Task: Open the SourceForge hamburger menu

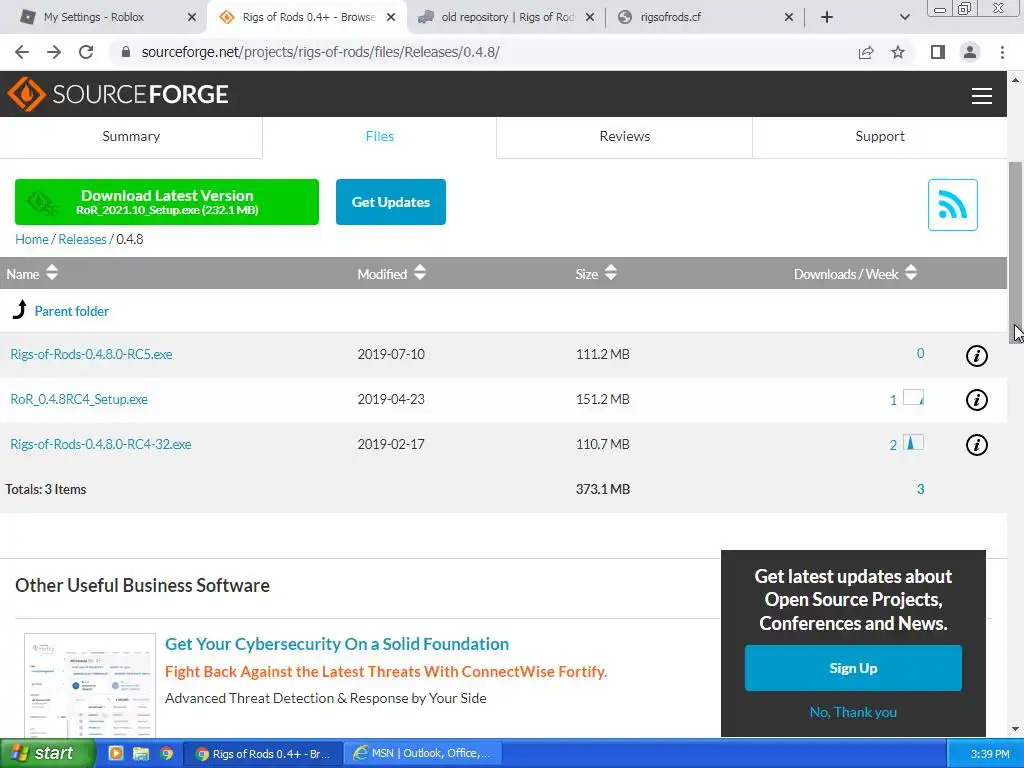Action: (x=982, y=96)
